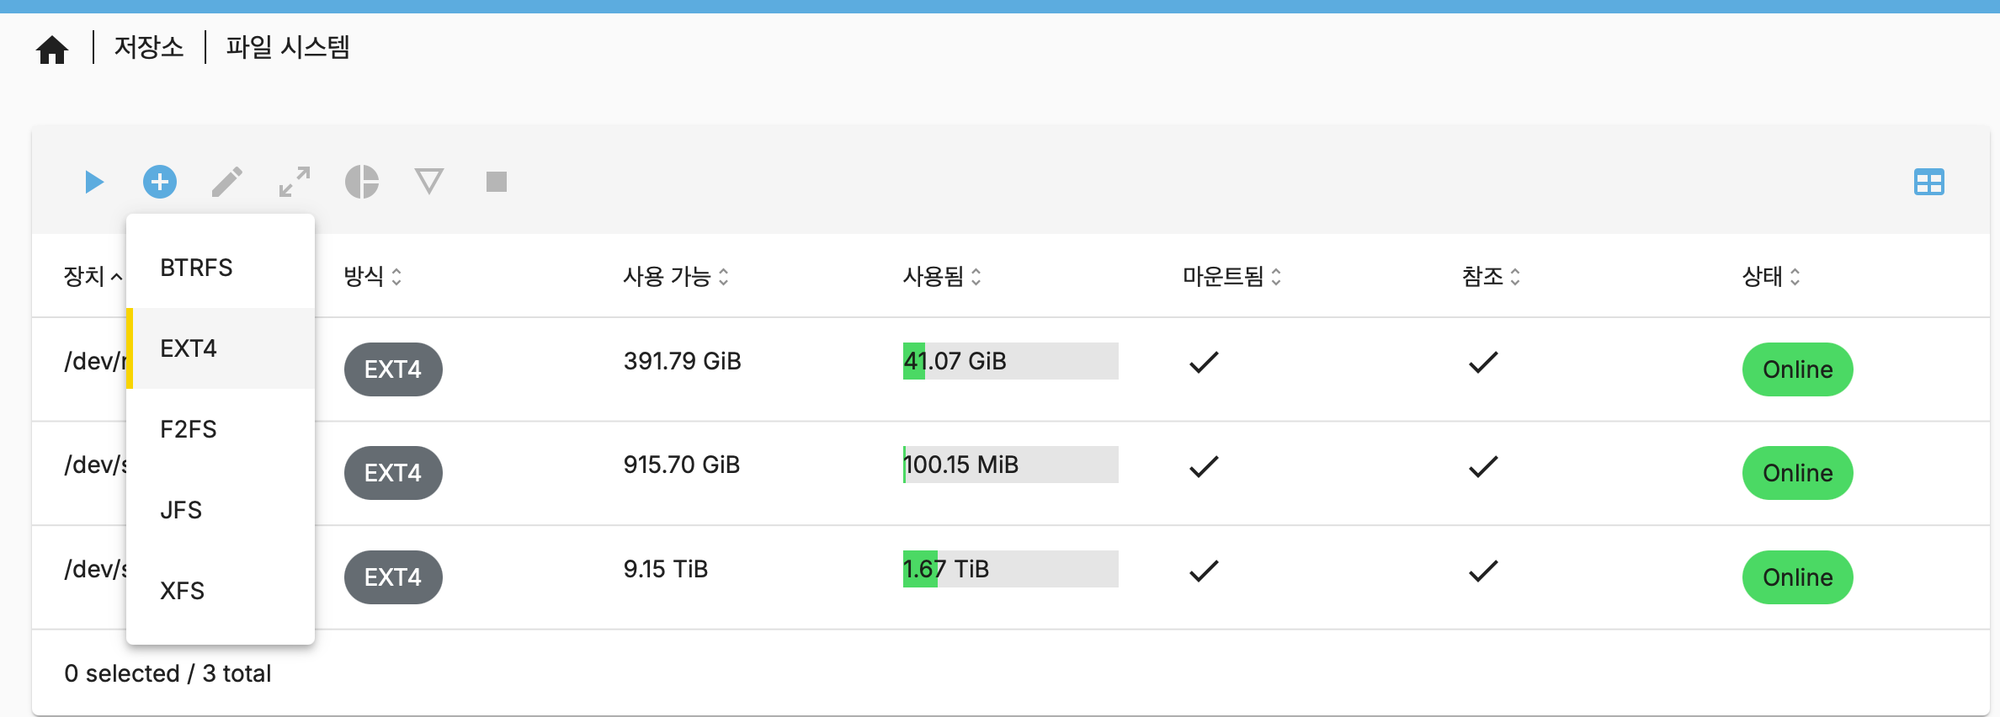
Task: Choose BTRFS from the create menu
Action: click(x=220, y=268)
